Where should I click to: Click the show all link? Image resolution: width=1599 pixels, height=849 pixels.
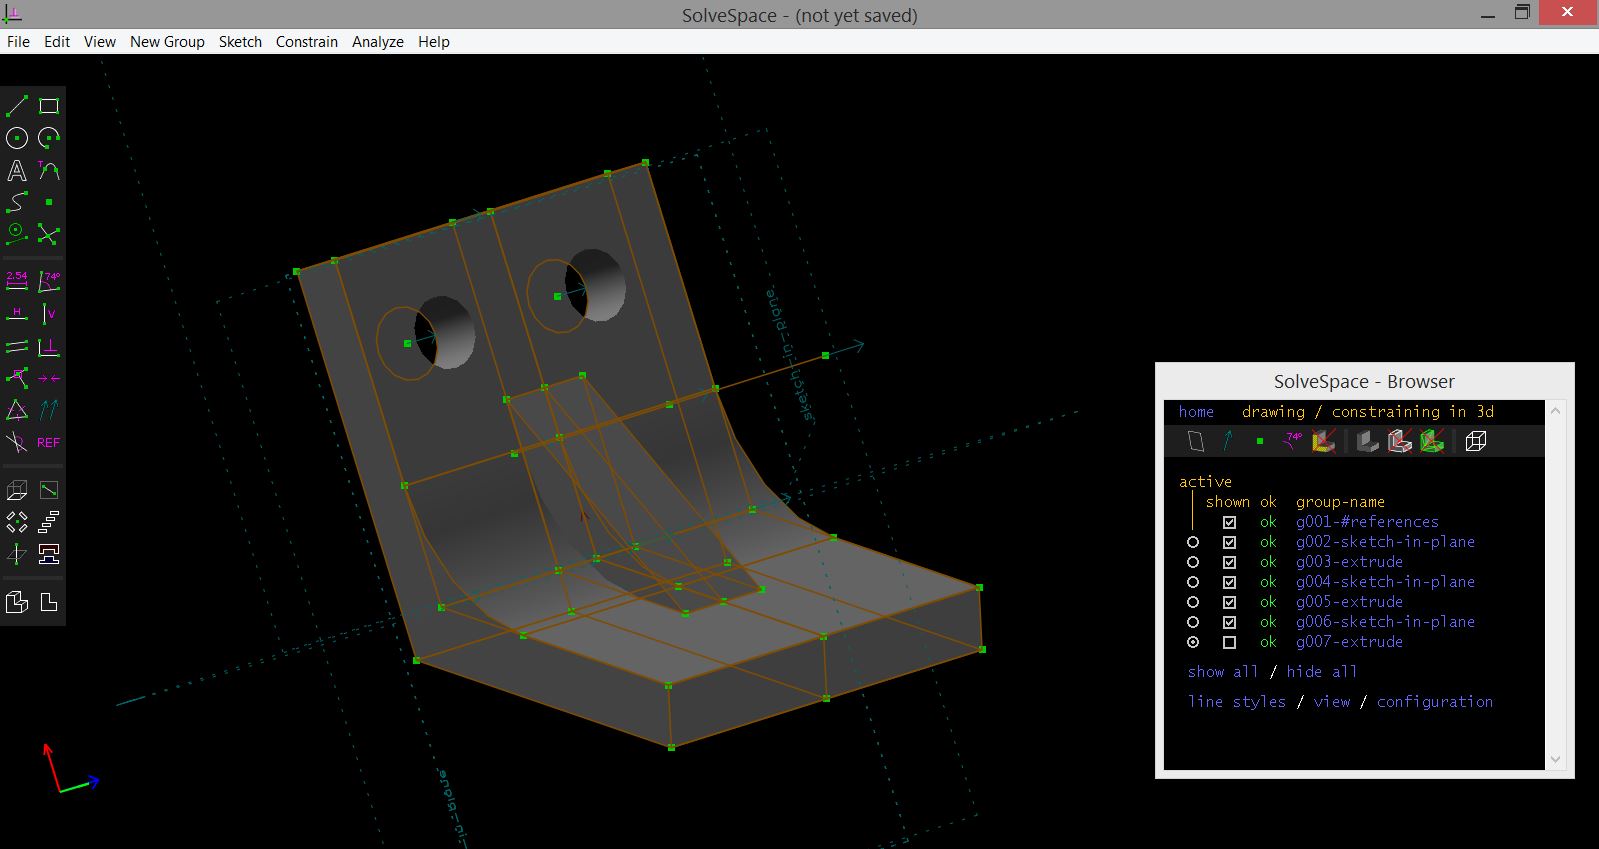click(x=1222, y=672)
